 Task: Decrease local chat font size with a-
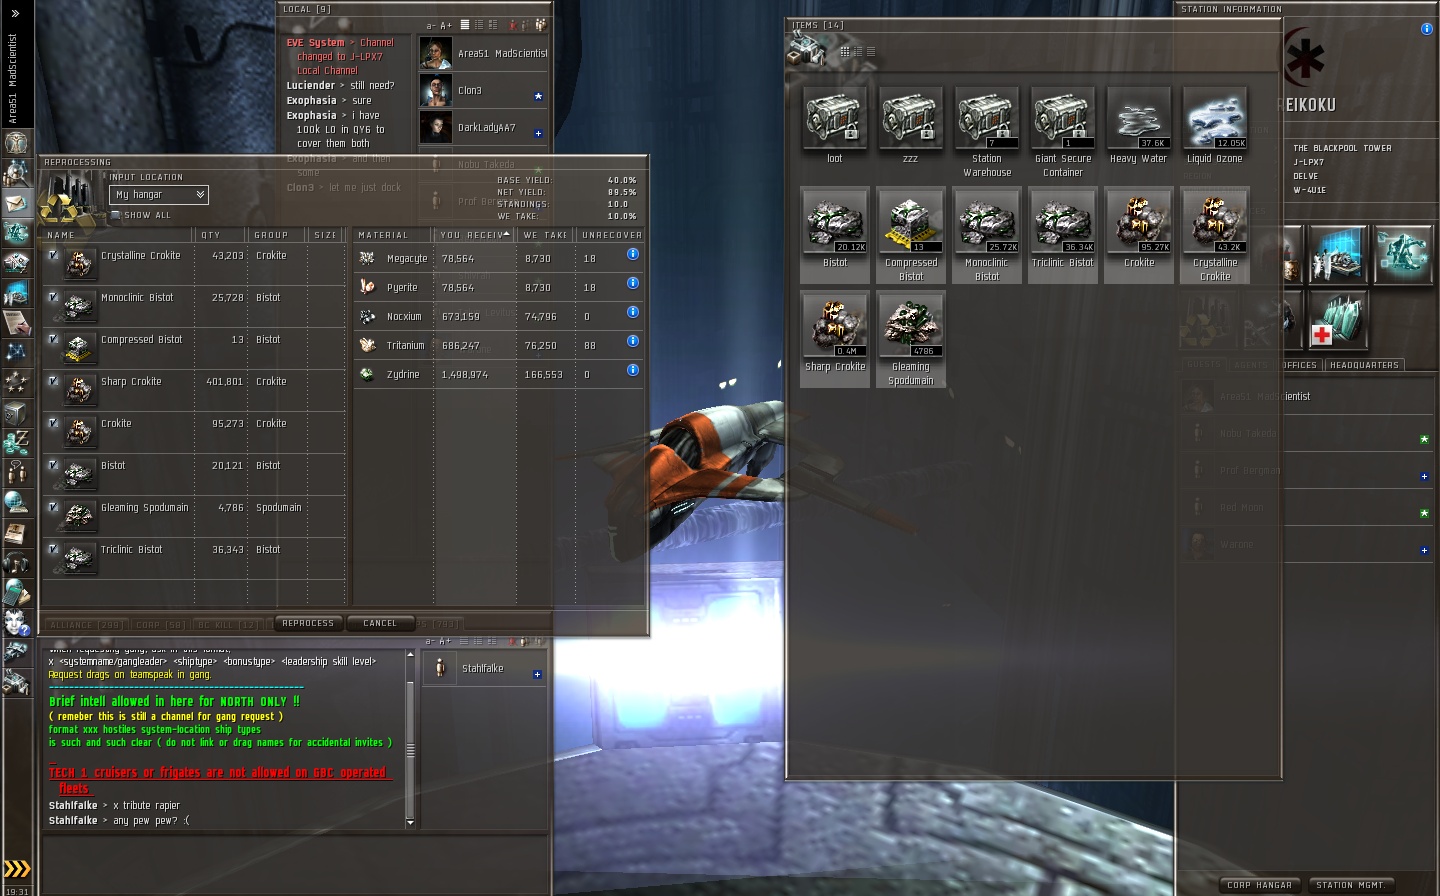(x=432, y=25)
